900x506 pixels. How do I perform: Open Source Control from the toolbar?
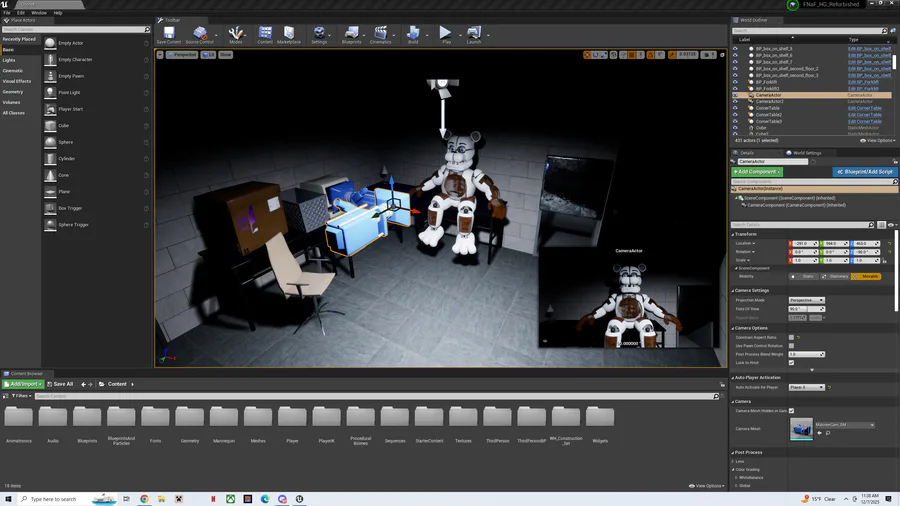pyautogui.click(x=199, y=34)
